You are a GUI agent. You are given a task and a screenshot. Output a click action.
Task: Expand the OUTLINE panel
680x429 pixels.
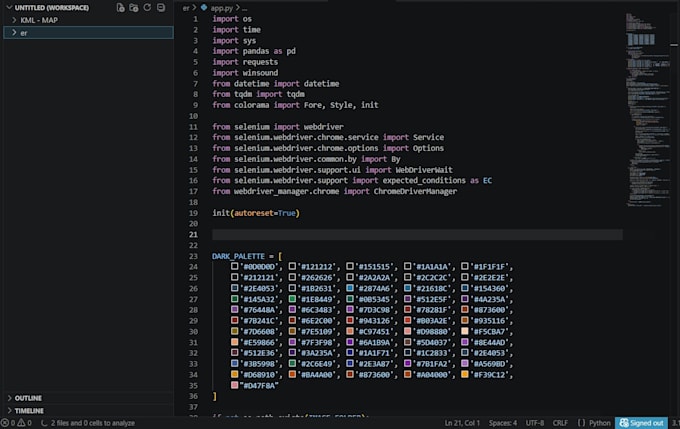coord(10,398)
